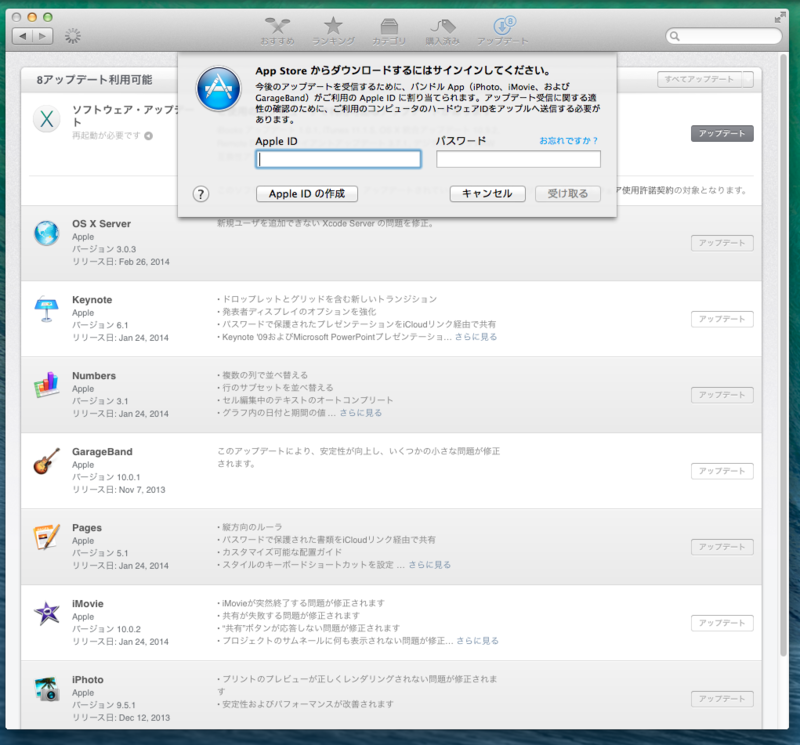Open the おすすめ (Featured) toolbar tab
This screenshot has width=800, height=745.
(278, 31)
